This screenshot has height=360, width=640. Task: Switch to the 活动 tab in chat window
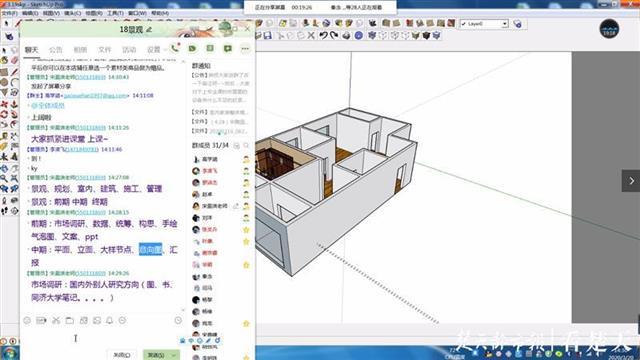pyautogui.click(x=129, y=50)
